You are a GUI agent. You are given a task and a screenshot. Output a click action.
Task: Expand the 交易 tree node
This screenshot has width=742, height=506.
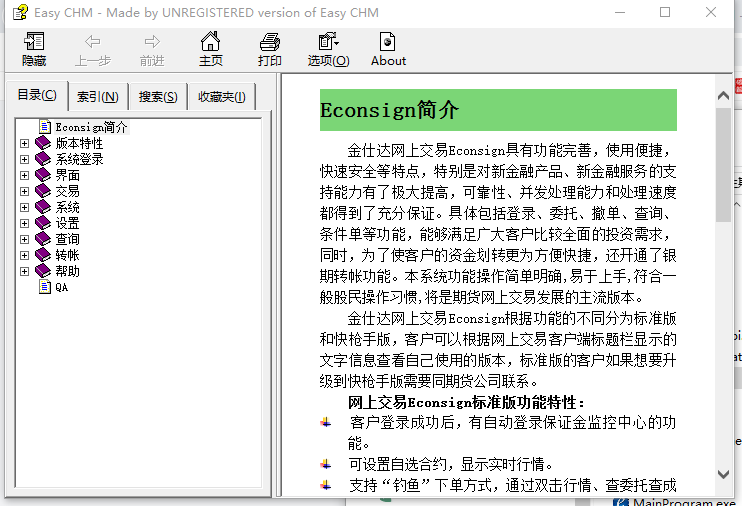pyautogui.click(x=25, y=191)
